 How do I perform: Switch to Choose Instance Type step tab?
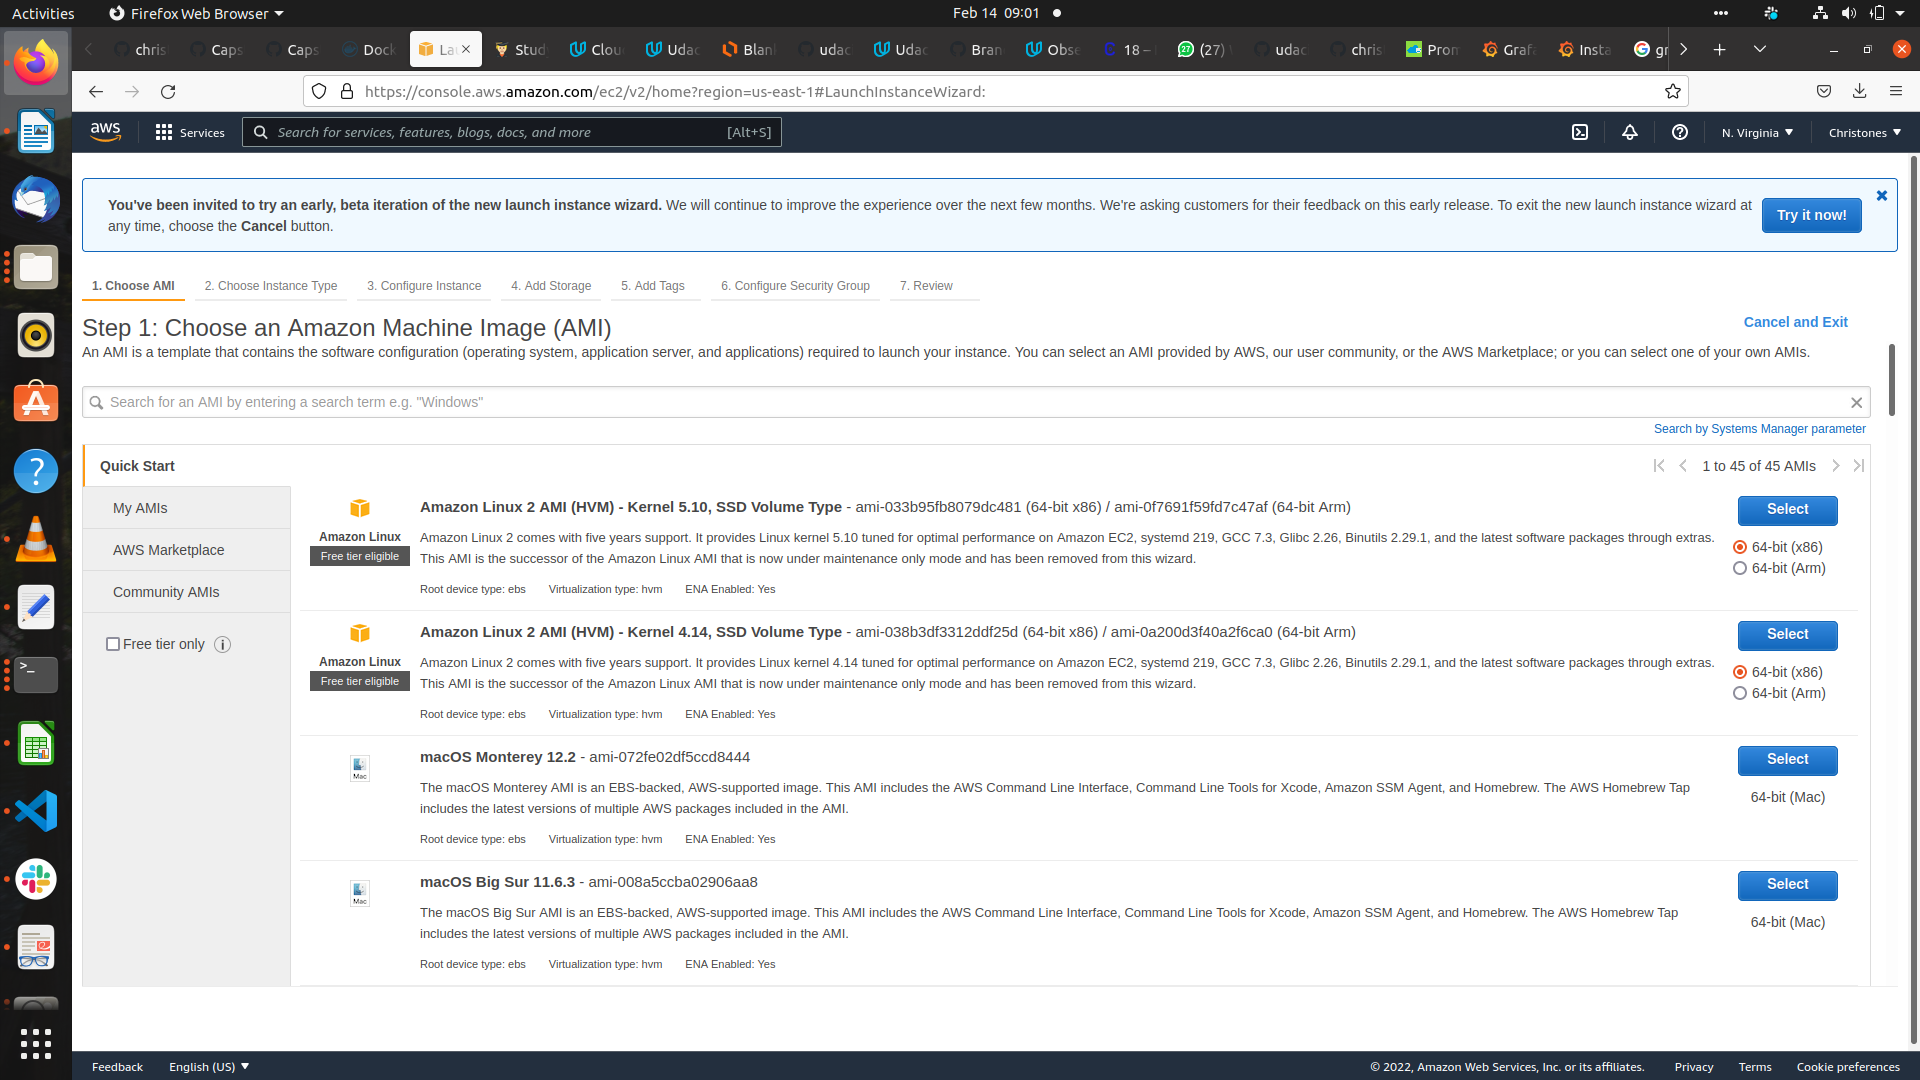point(271,286)
